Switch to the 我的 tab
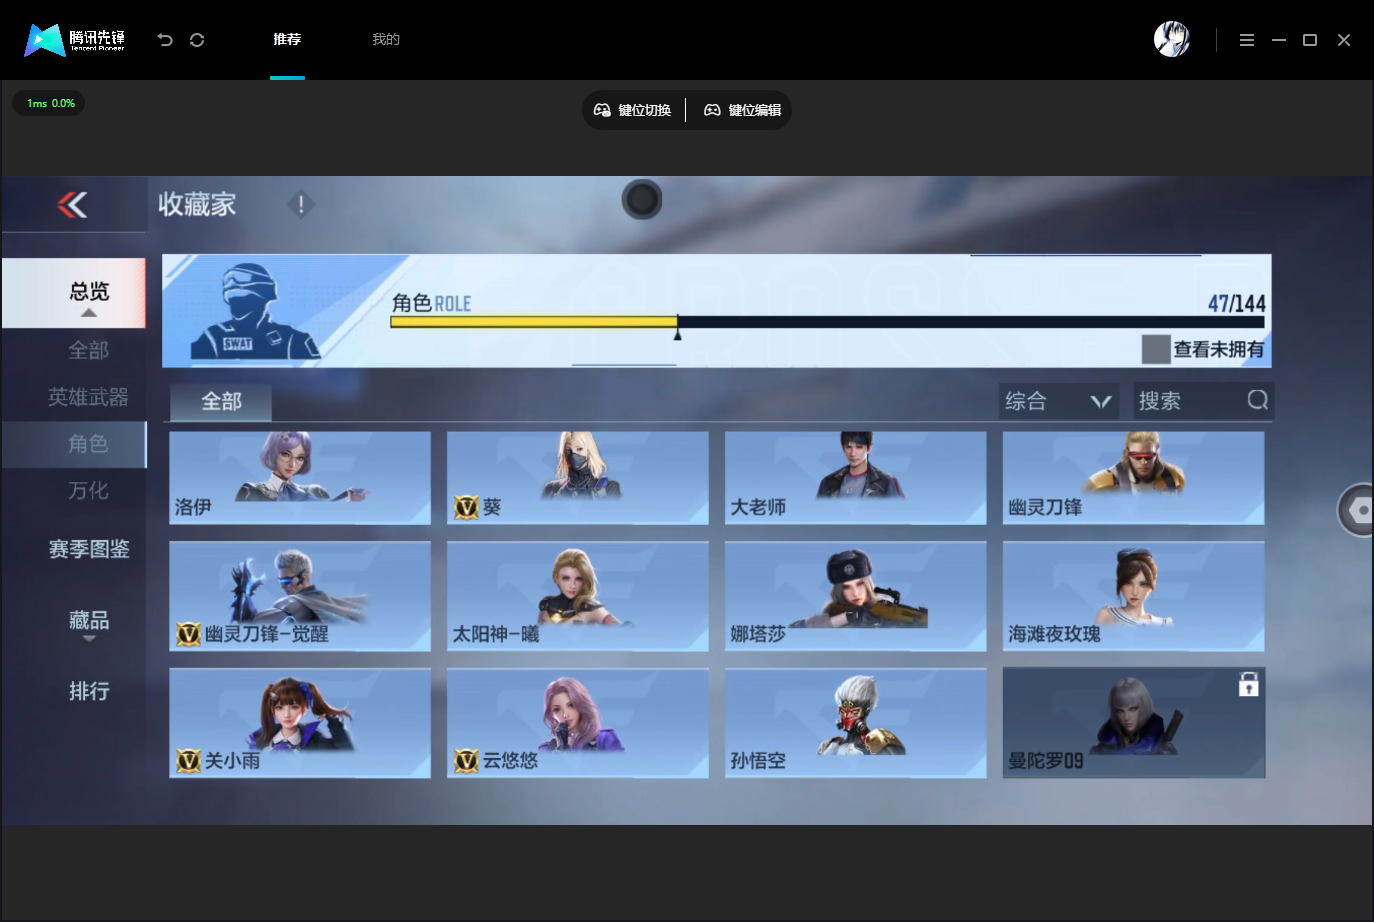 [x=386, y=40]
